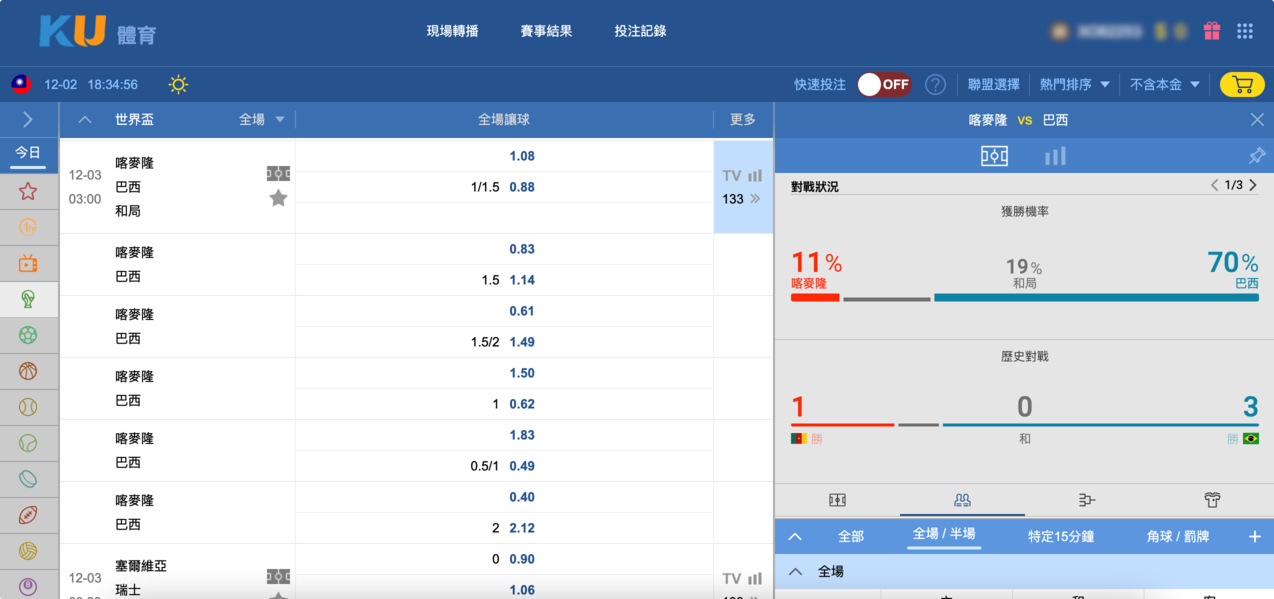Open 現場轉播 live broadcast menu
The image size is (1274, 599).
pyautogui.click(x=452, y=31)
